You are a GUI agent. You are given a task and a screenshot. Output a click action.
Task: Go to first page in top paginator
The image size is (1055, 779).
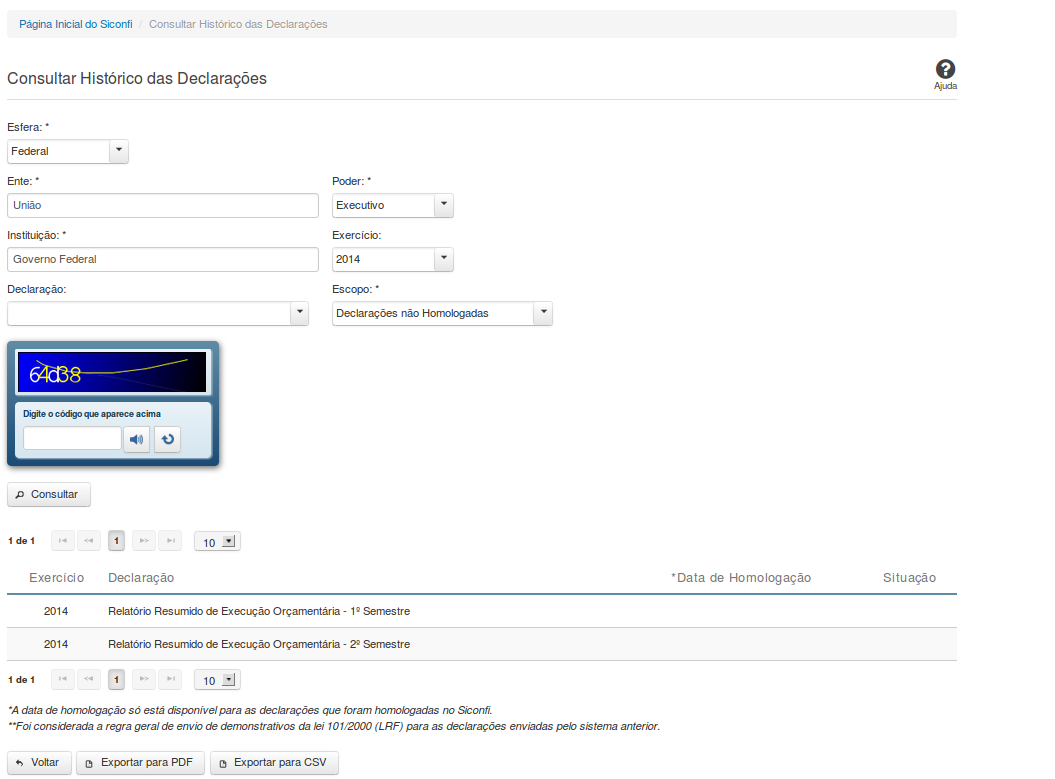(63, 541)
